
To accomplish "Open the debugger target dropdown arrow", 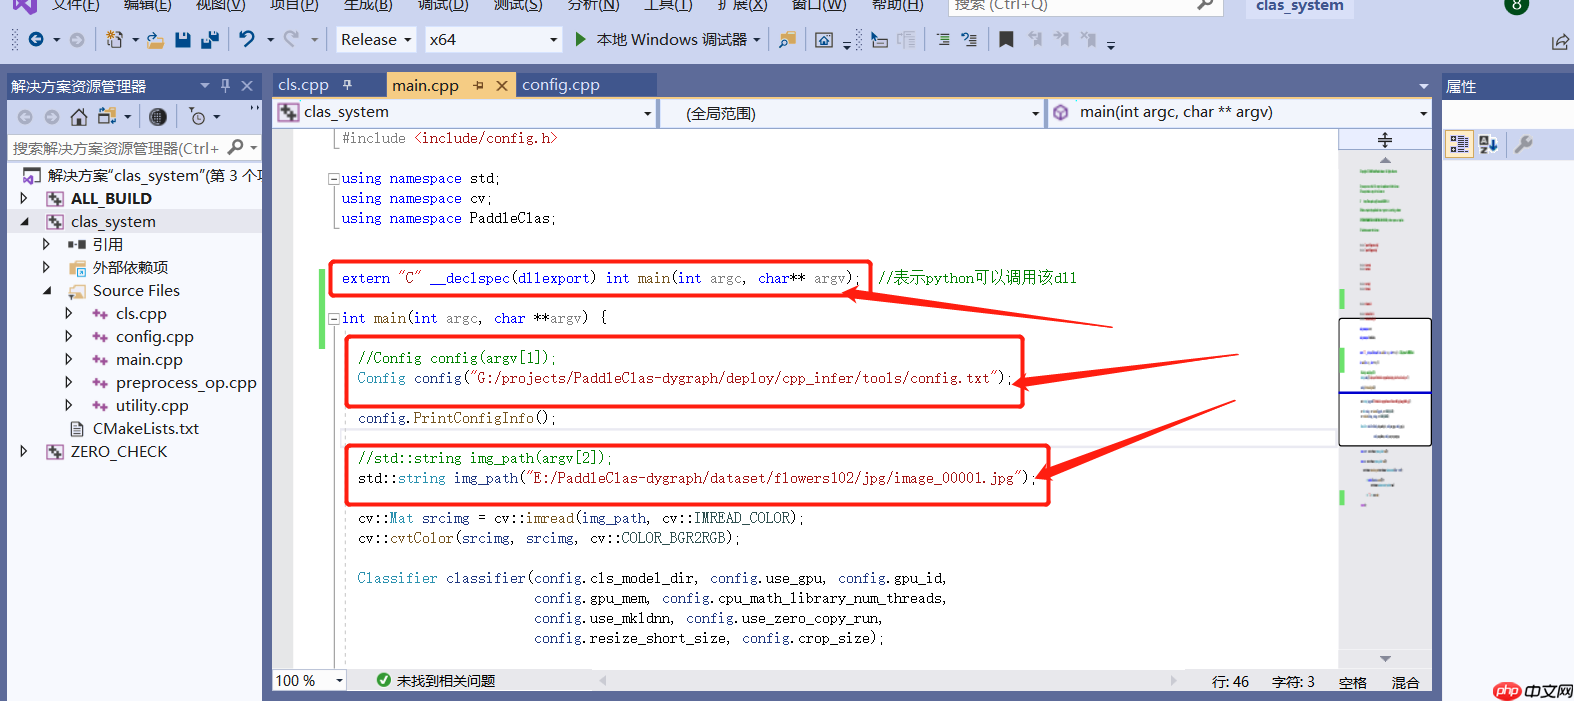I will (x=757, y=40).
